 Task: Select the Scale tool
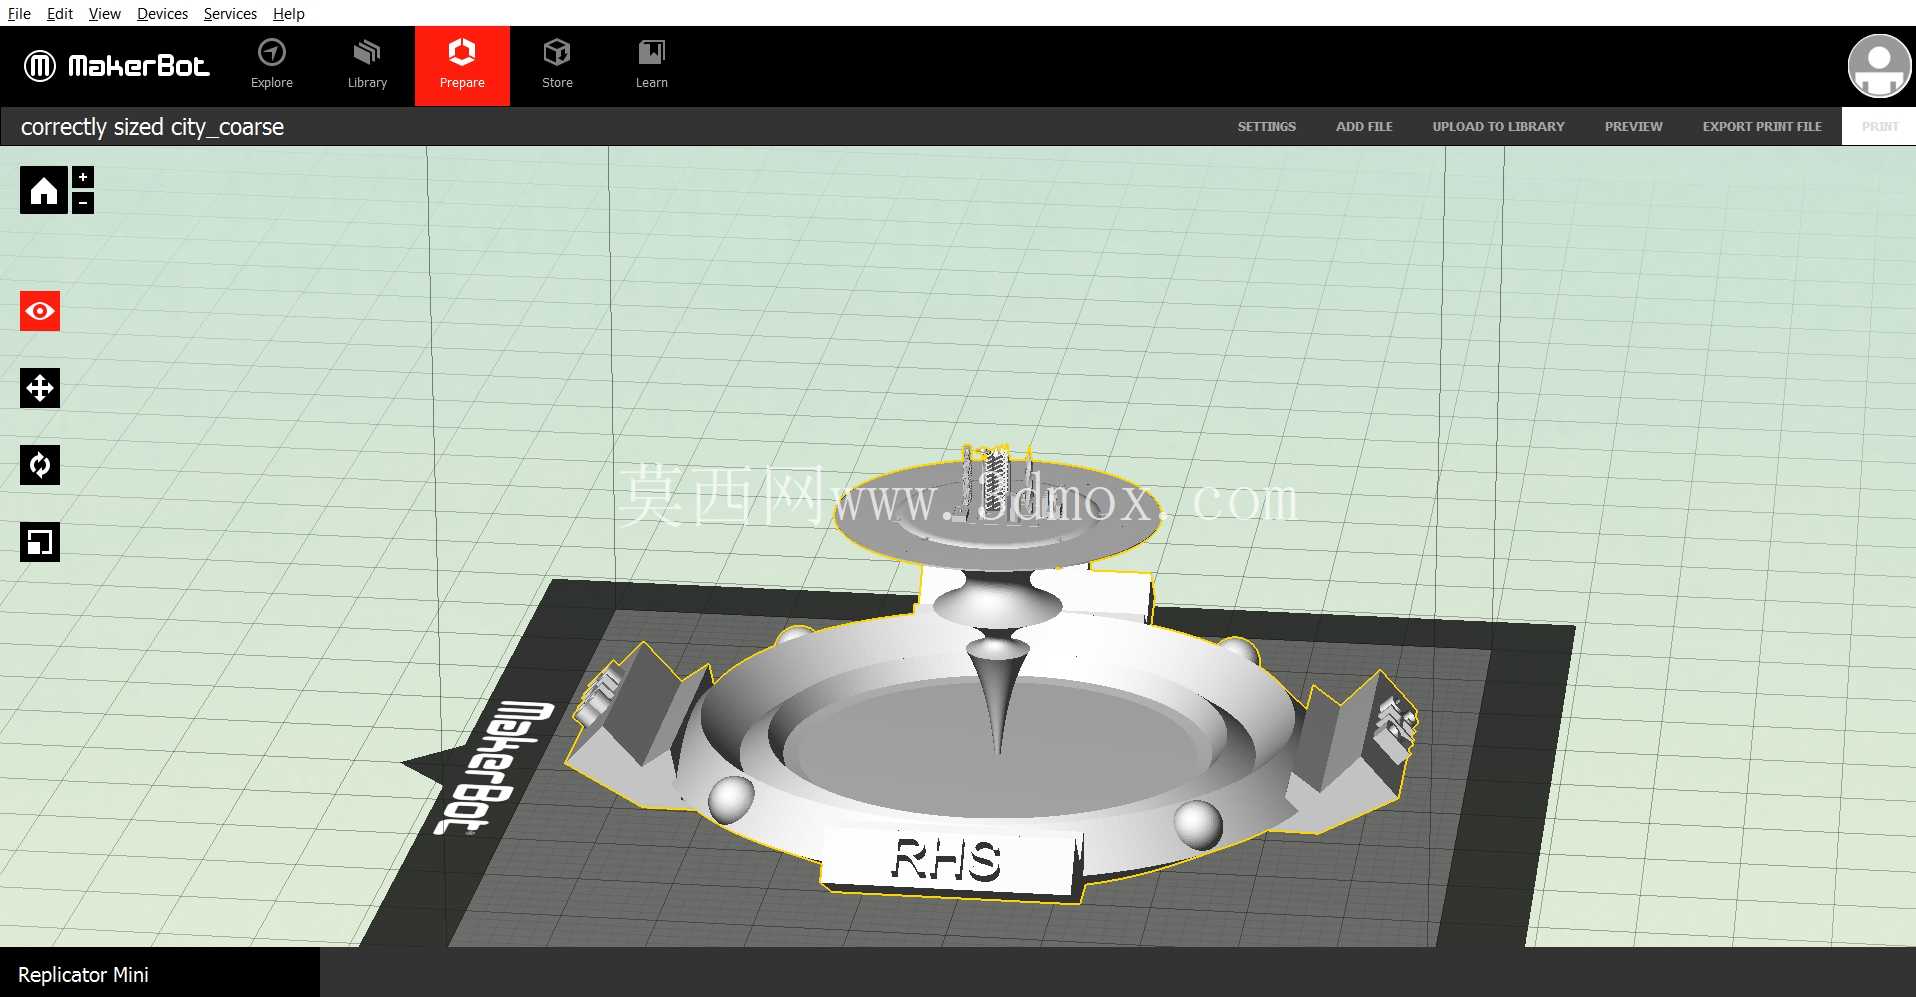[40, 542]
